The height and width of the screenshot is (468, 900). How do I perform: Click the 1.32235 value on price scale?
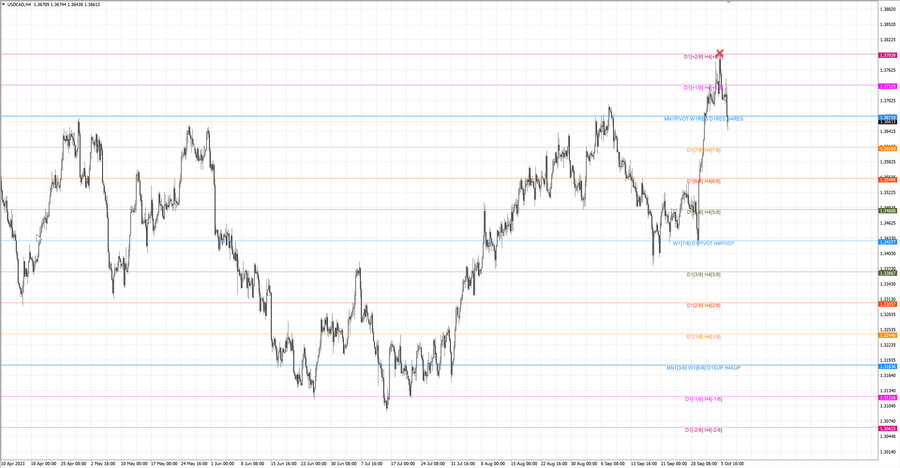889,345
